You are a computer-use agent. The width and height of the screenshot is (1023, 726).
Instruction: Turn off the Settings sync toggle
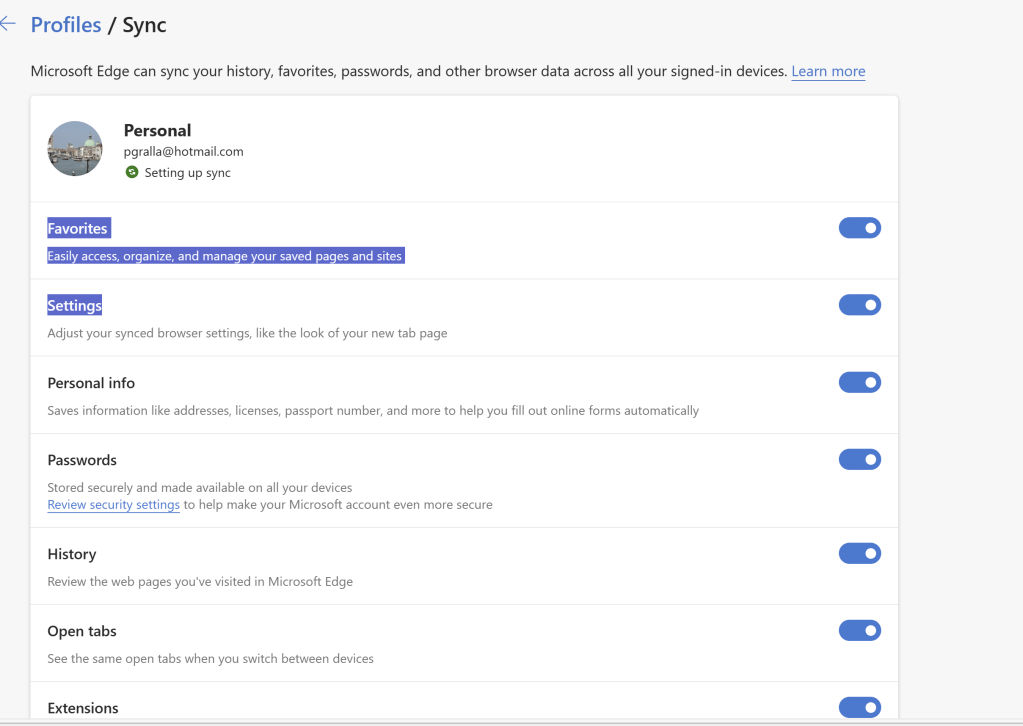click(859, 304)
